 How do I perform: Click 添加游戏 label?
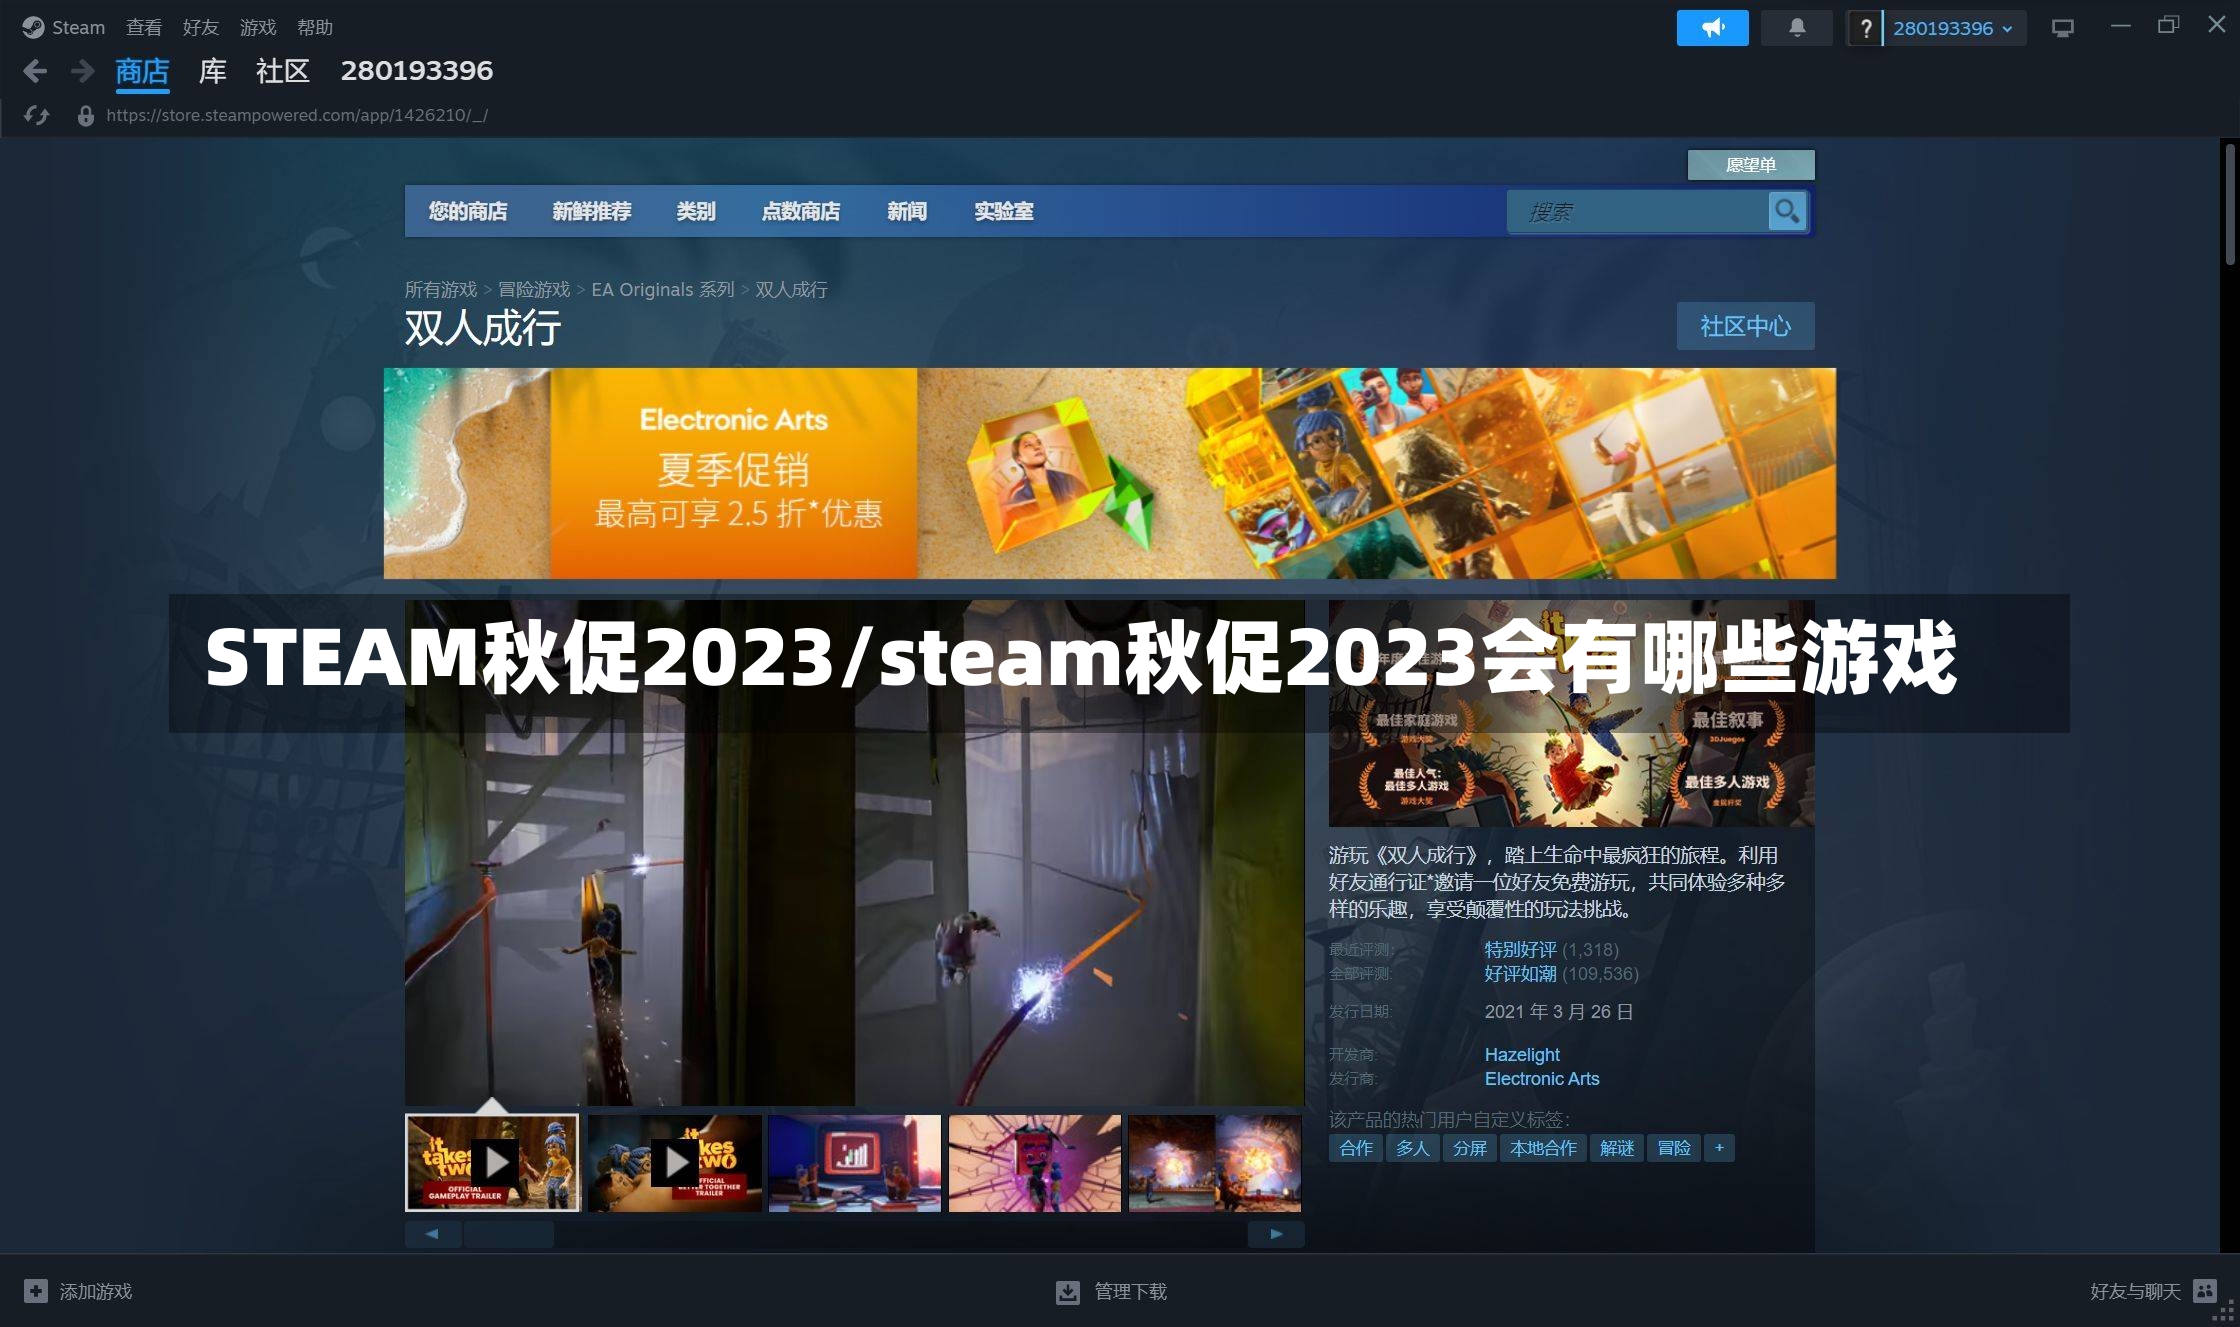[x=96, y=1292]
